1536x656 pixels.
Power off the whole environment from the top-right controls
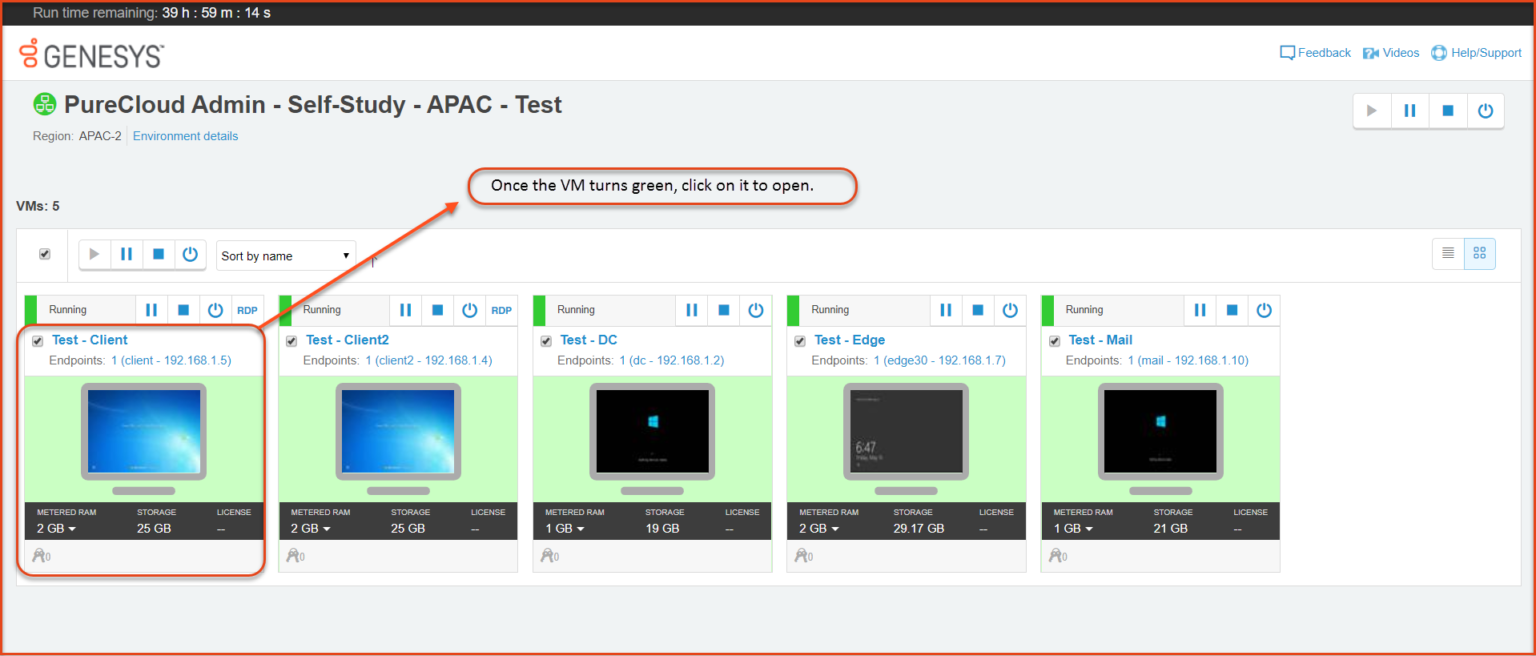(1485, 111)
